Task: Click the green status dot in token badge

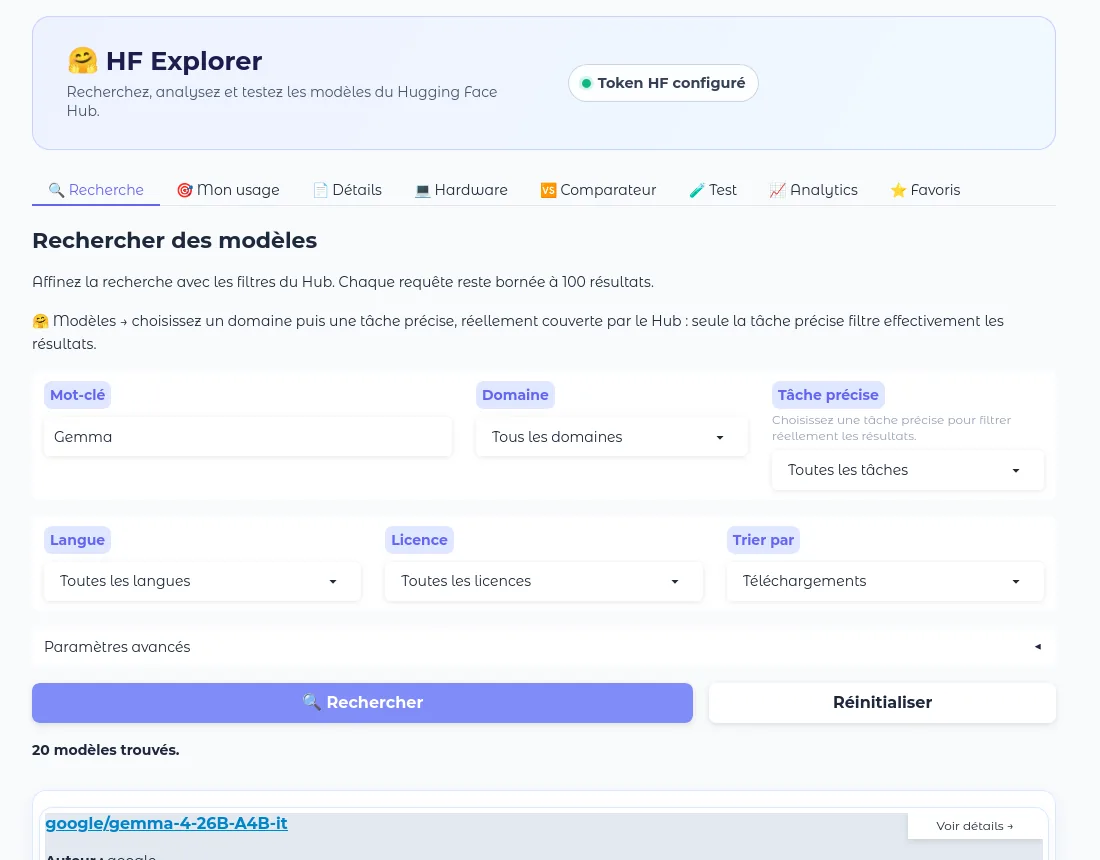Action: tap(586, 83)
